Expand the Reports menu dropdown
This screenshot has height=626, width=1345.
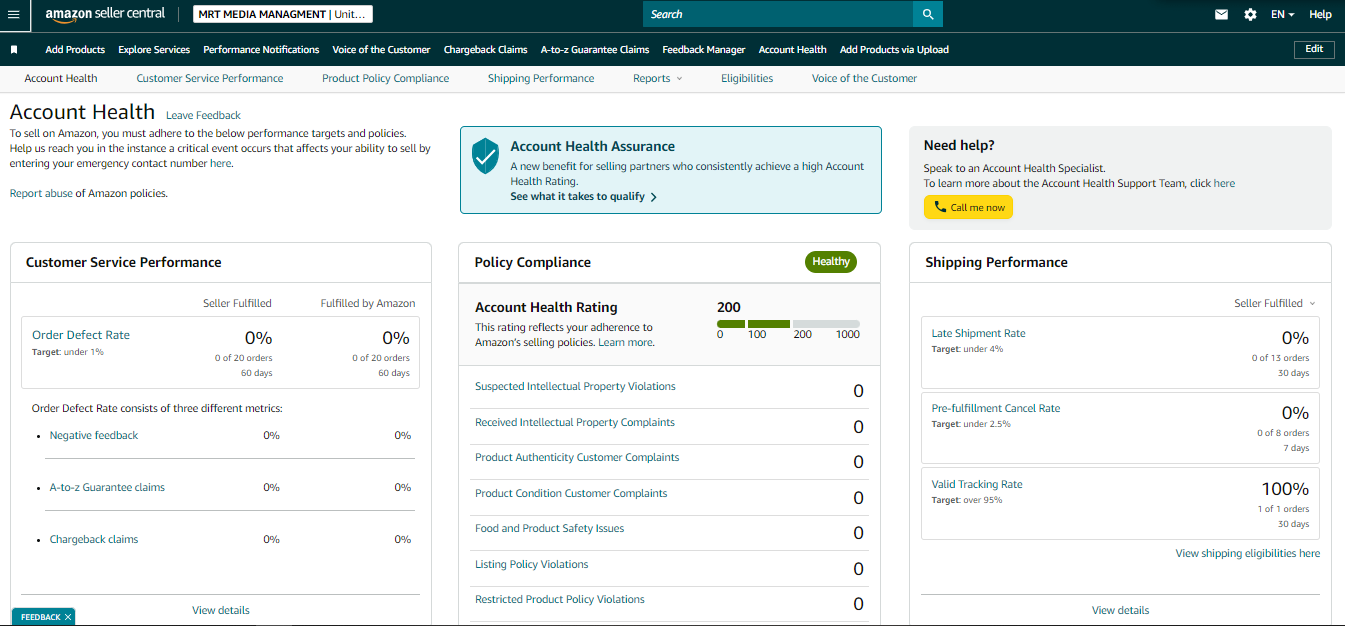click(x=657, y=78)
